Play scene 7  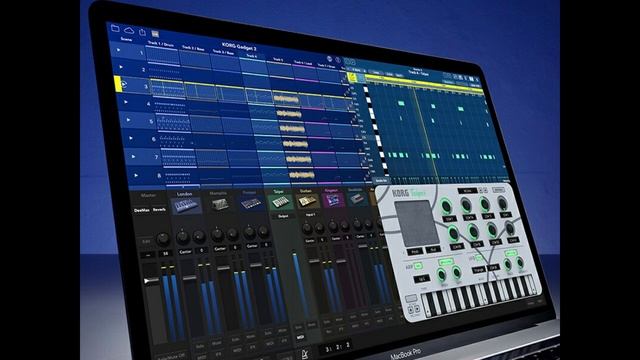(x=133, y=156)
